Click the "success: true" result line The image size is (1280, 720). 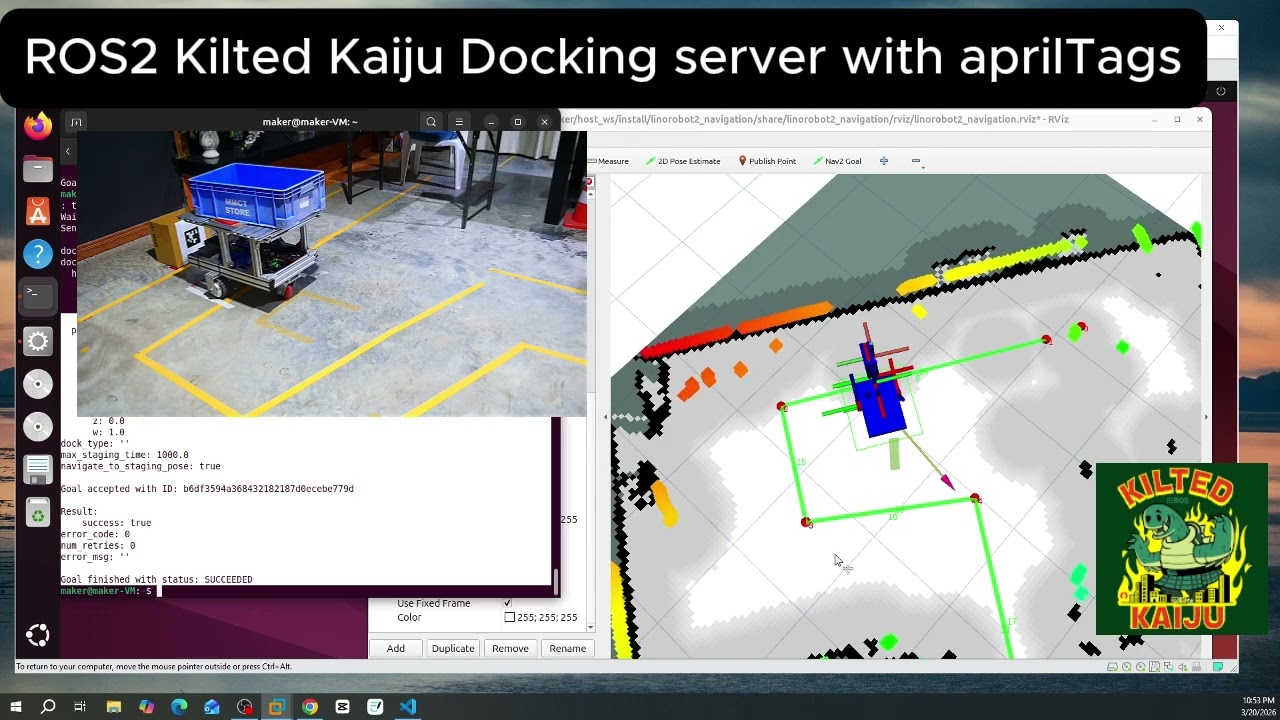pos(116,523)
